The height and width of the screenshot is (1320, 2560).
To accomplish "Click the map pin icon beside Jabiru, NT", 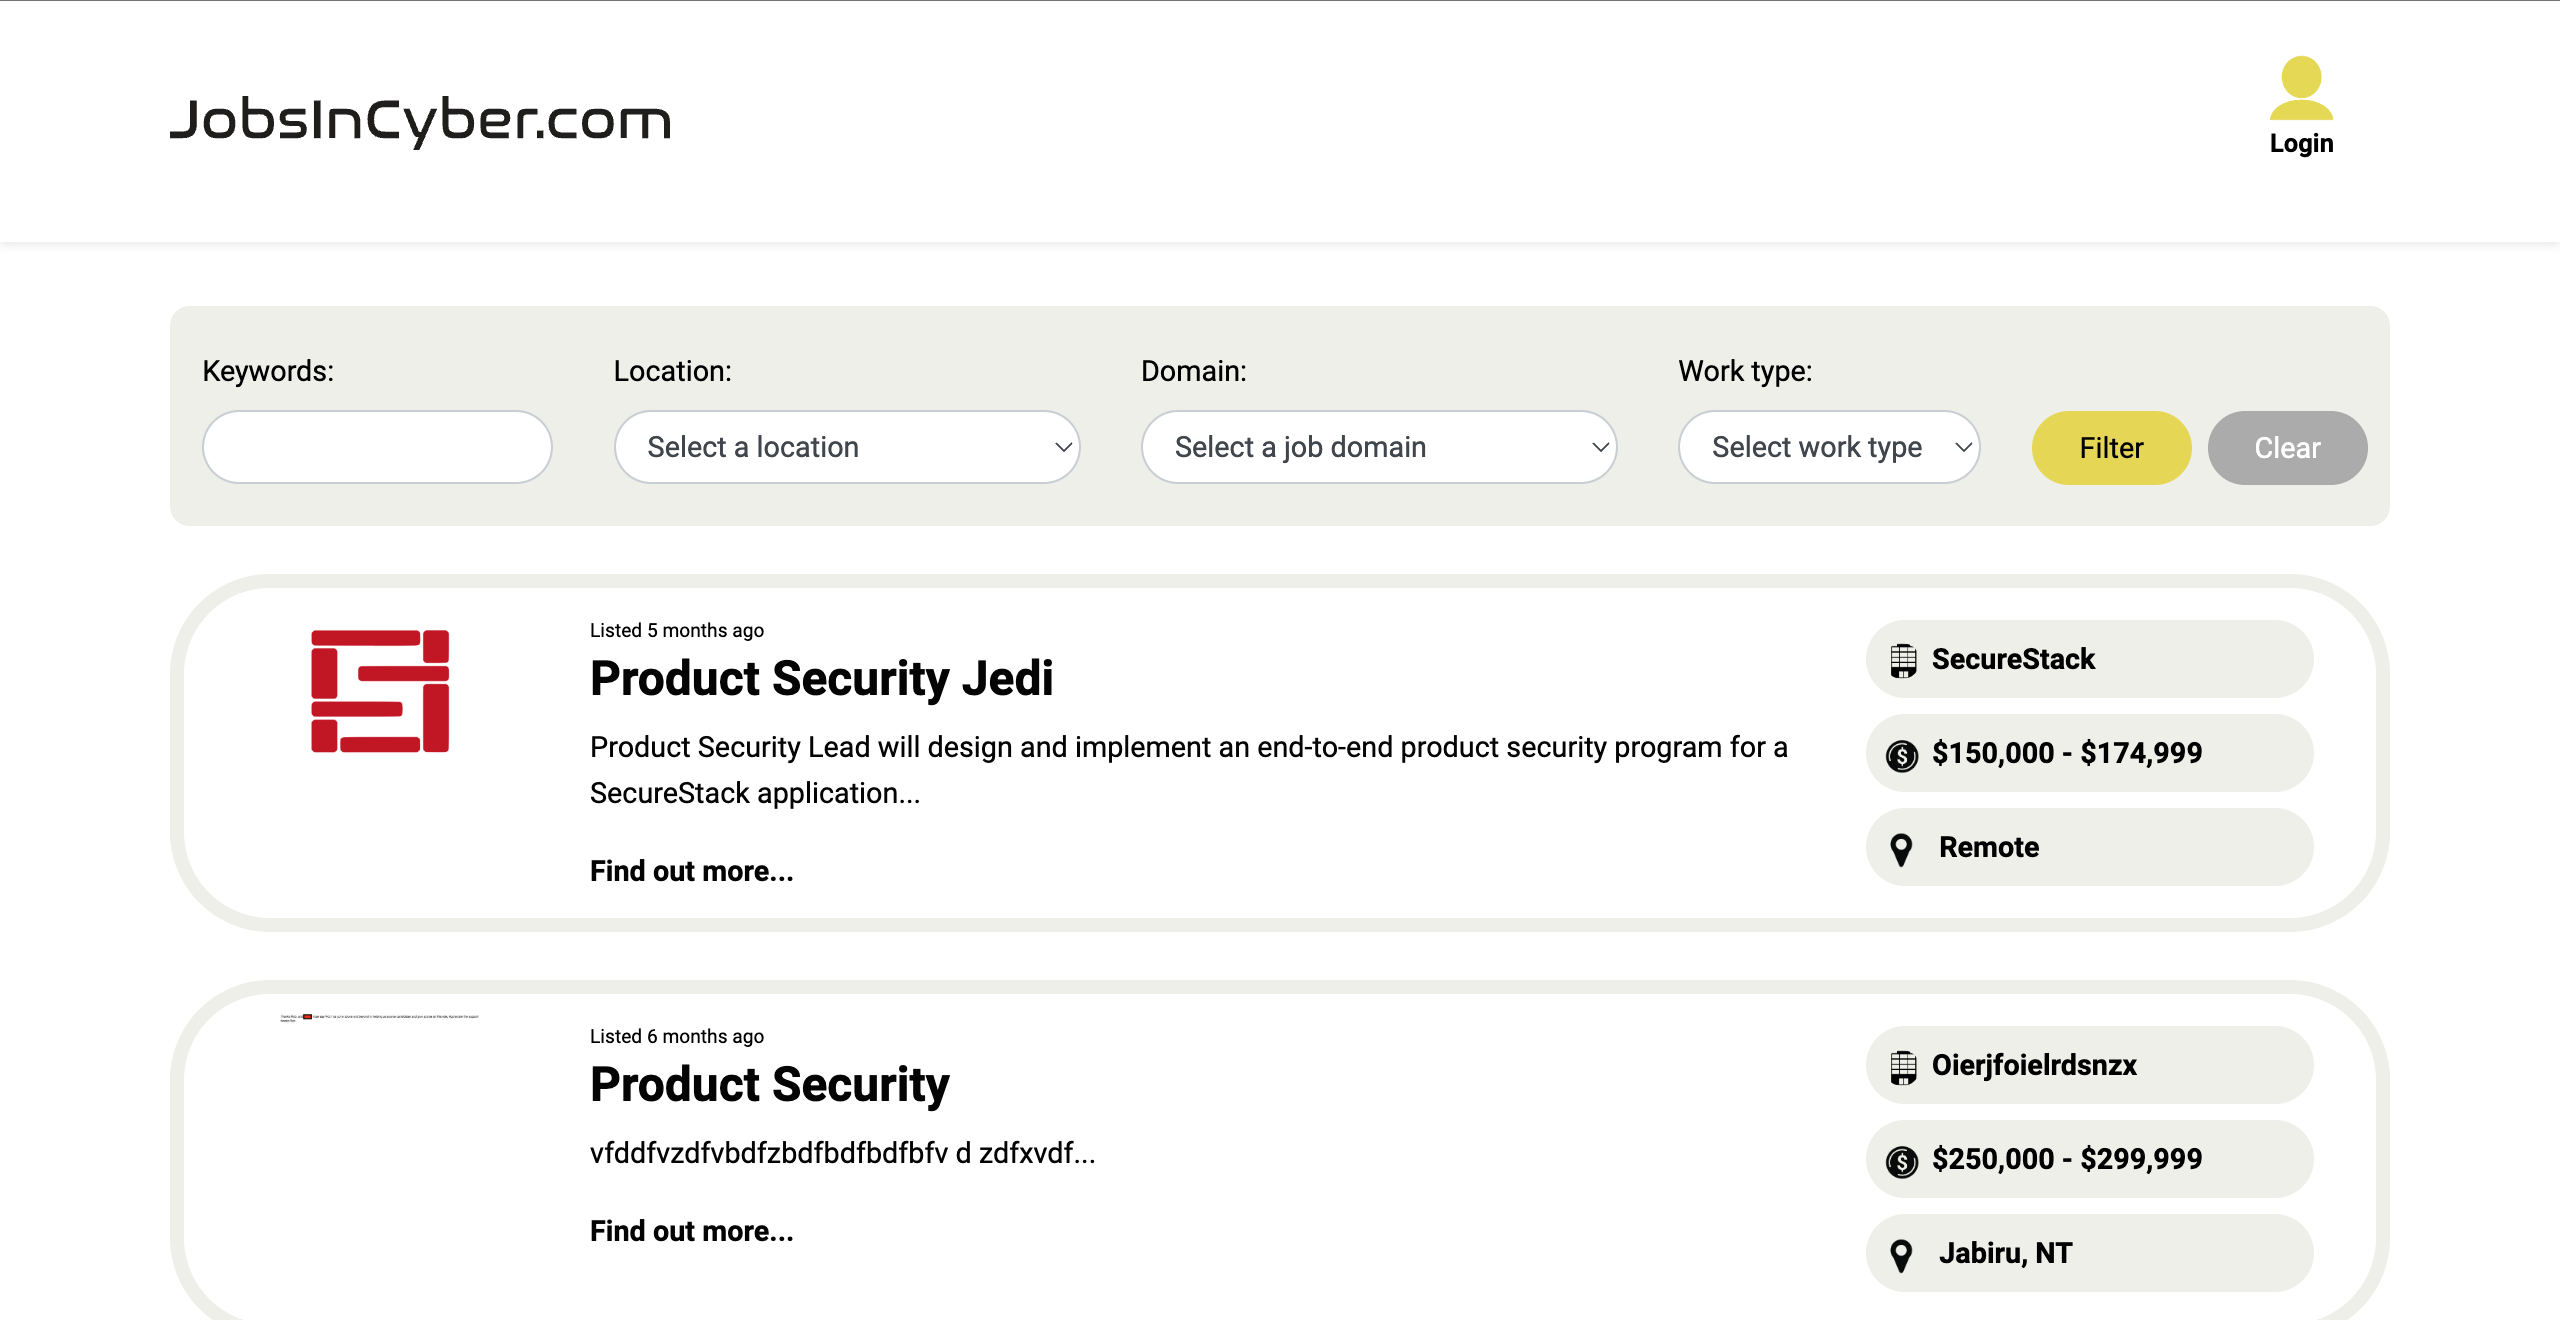I will 1901,1254.
